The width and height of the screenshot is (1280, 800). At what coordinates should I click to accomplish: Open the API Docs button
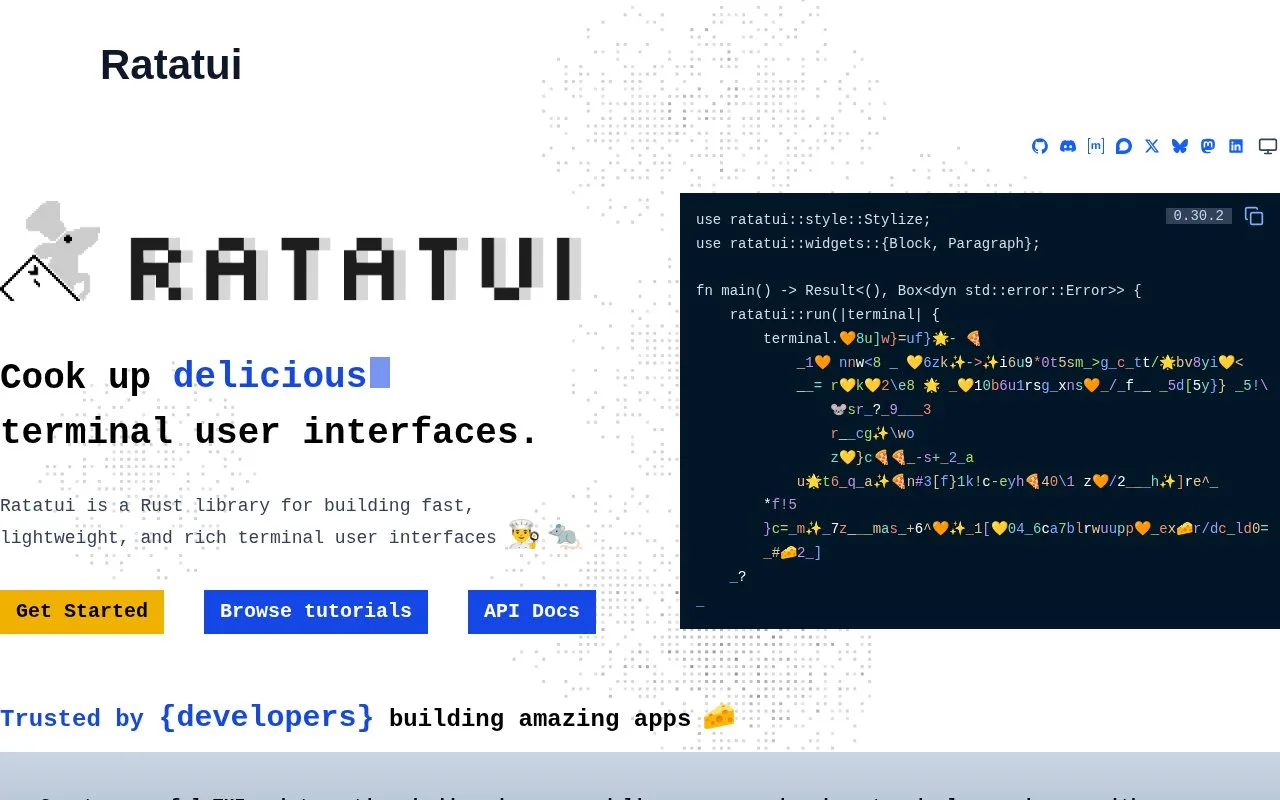coord(532,612)
